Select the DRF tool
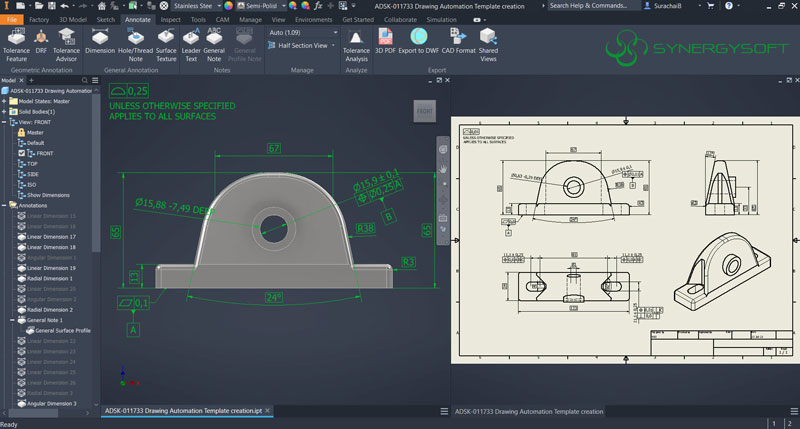Screen dimensions: 800x429 41,42
